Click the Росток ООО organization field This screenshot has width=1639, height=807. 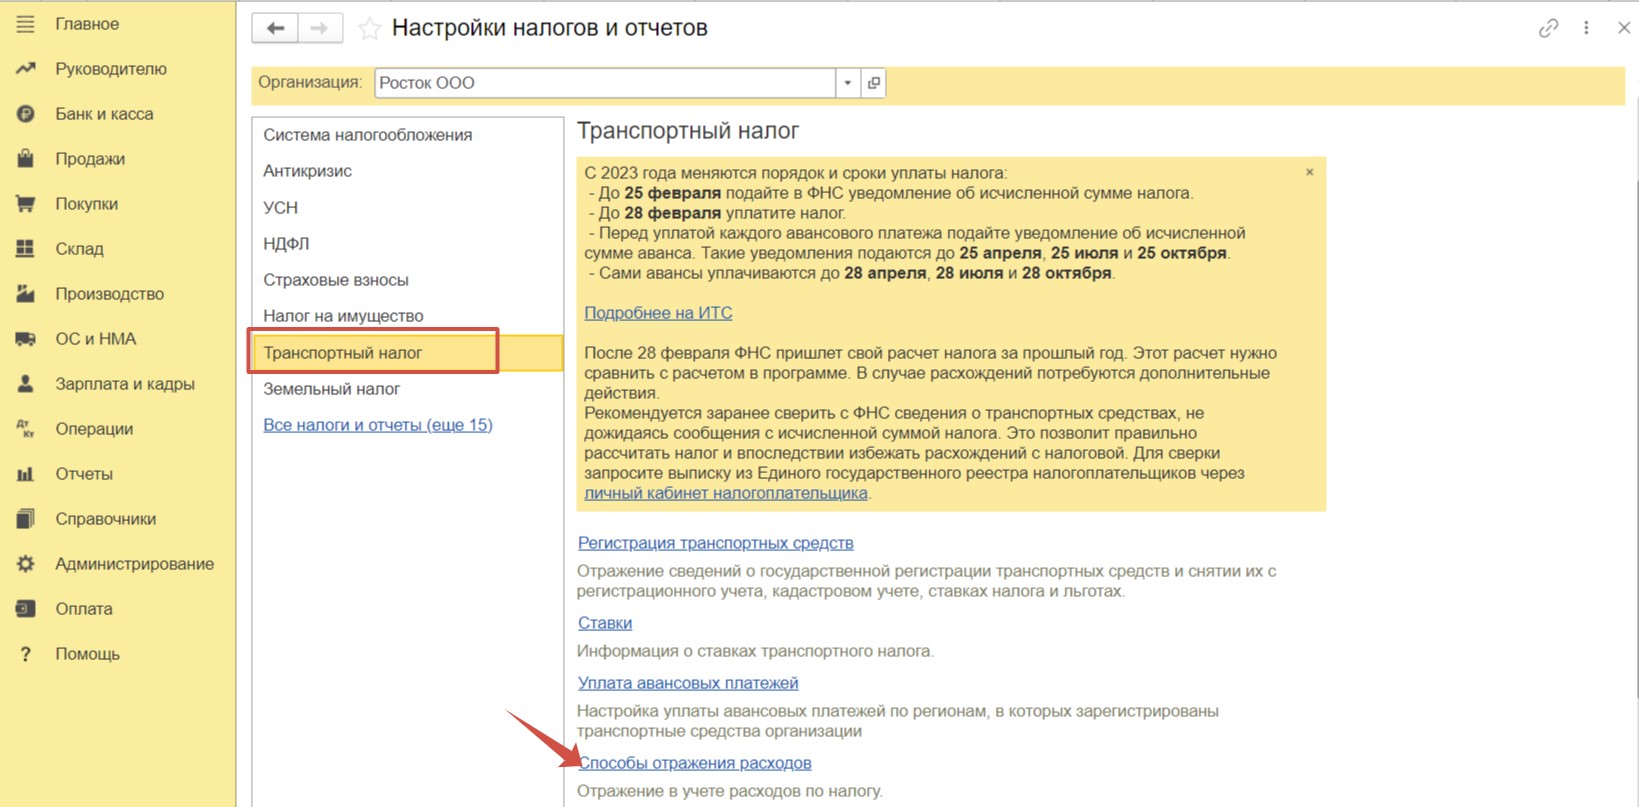click(605, 83)
